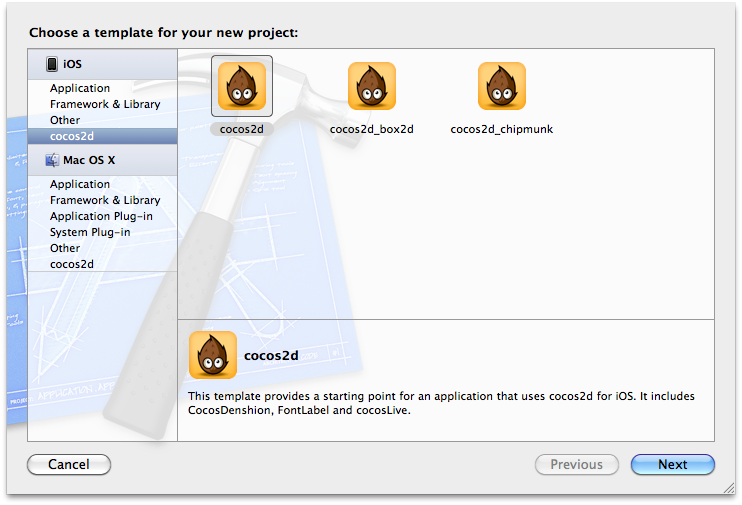Select Other under the iOS section
This screenshot has height=505, width=742.
point(65,120)
